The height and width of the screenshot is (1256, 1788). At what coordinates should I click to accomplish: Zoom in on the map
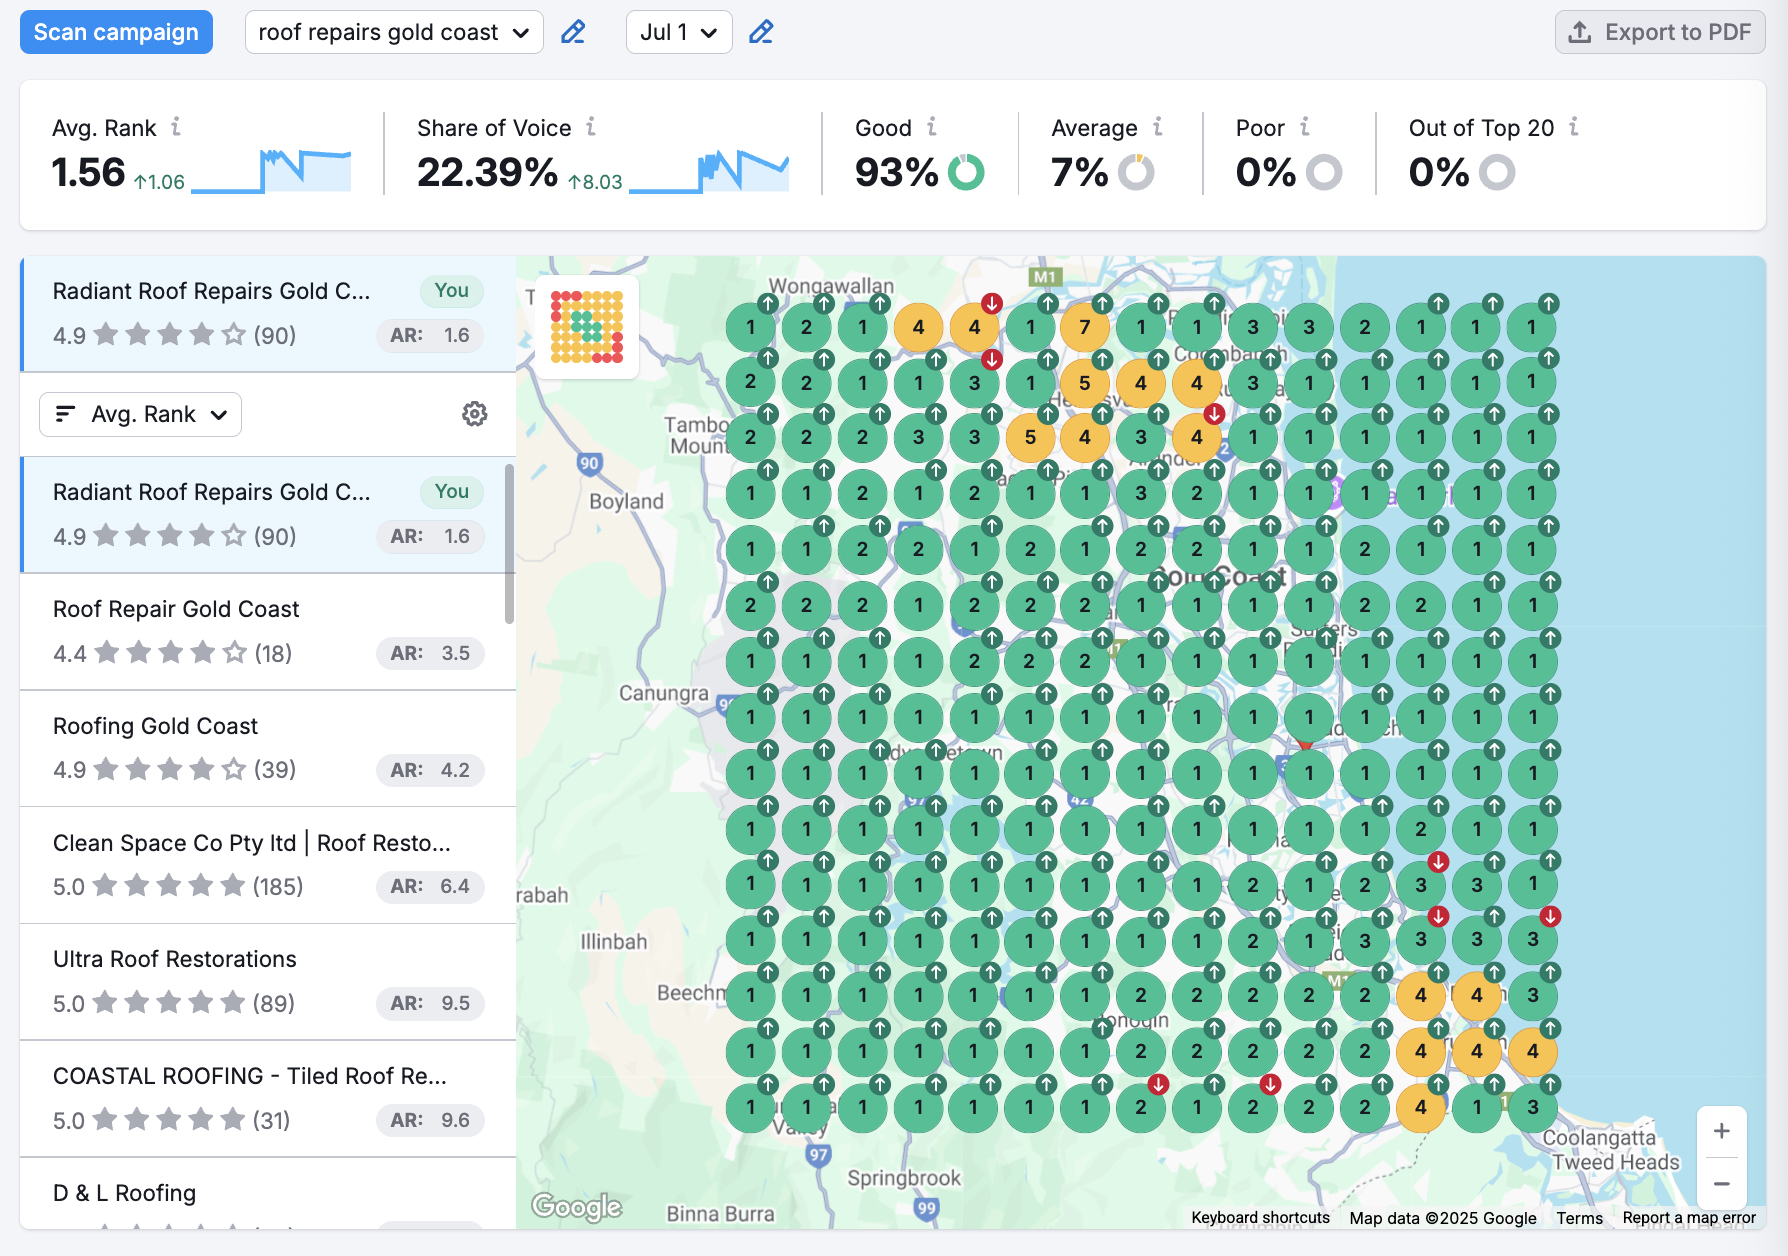pyautogui.click(x=1721, y=1131)
